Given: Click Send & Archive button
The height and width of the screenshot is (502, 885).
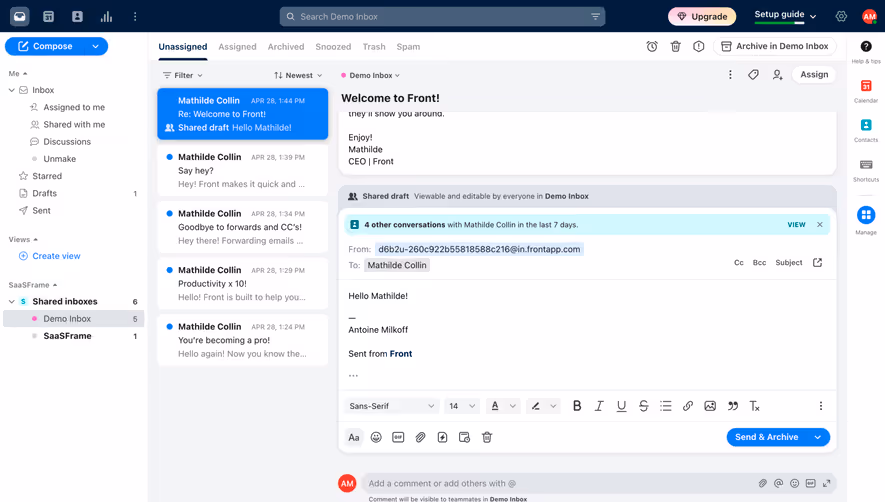Looking at the screenshot, I should click(x=766, y=437).
